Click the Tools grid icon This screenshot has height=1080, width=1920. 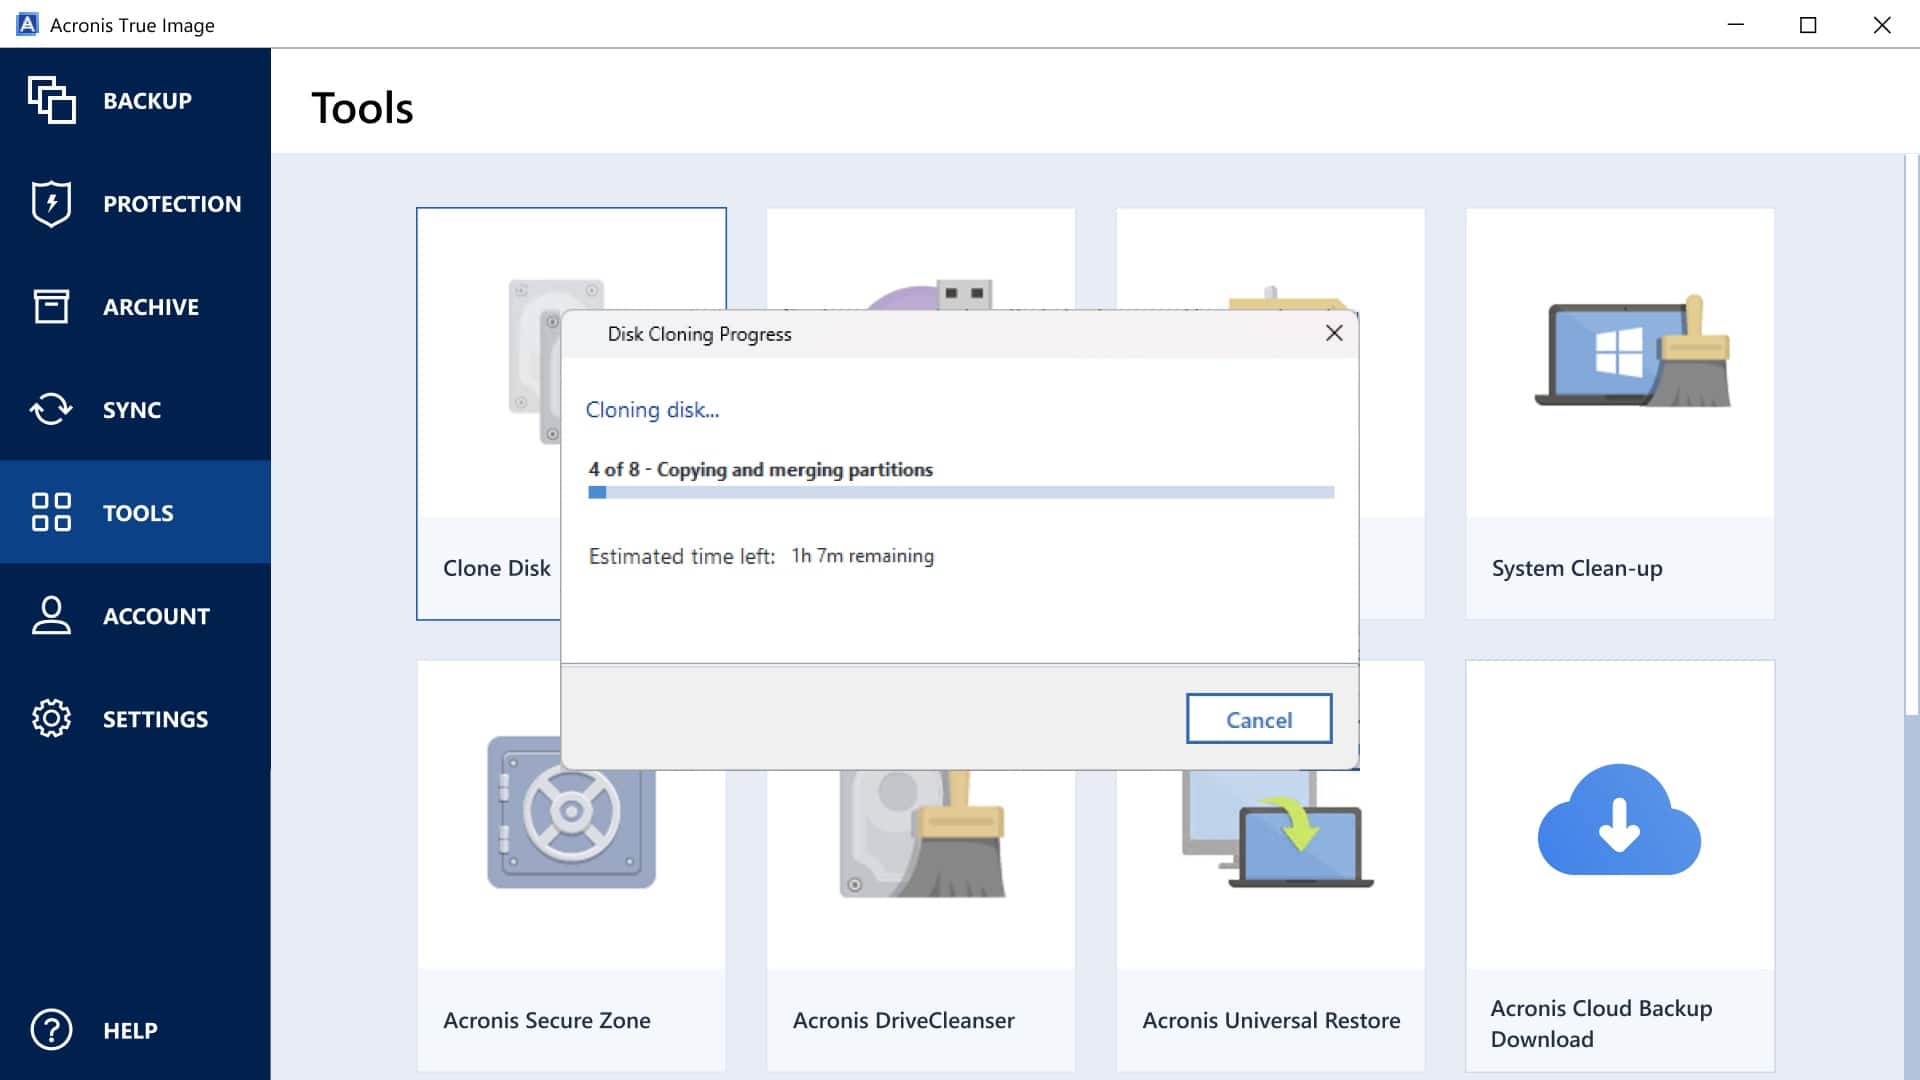click(x=50, y=512)
